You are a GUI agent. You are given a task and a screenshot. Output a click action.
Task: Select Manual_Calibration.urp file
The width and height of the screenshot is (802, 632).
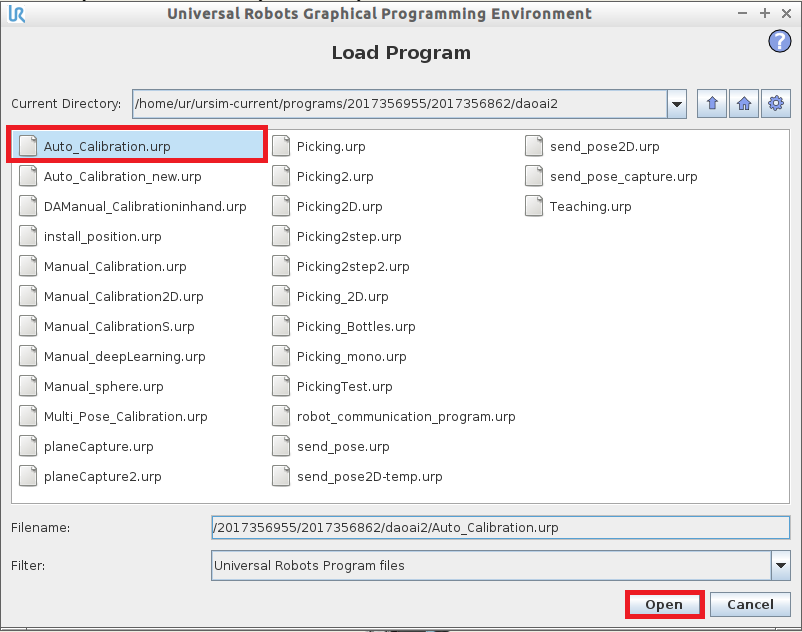(103, 266)
